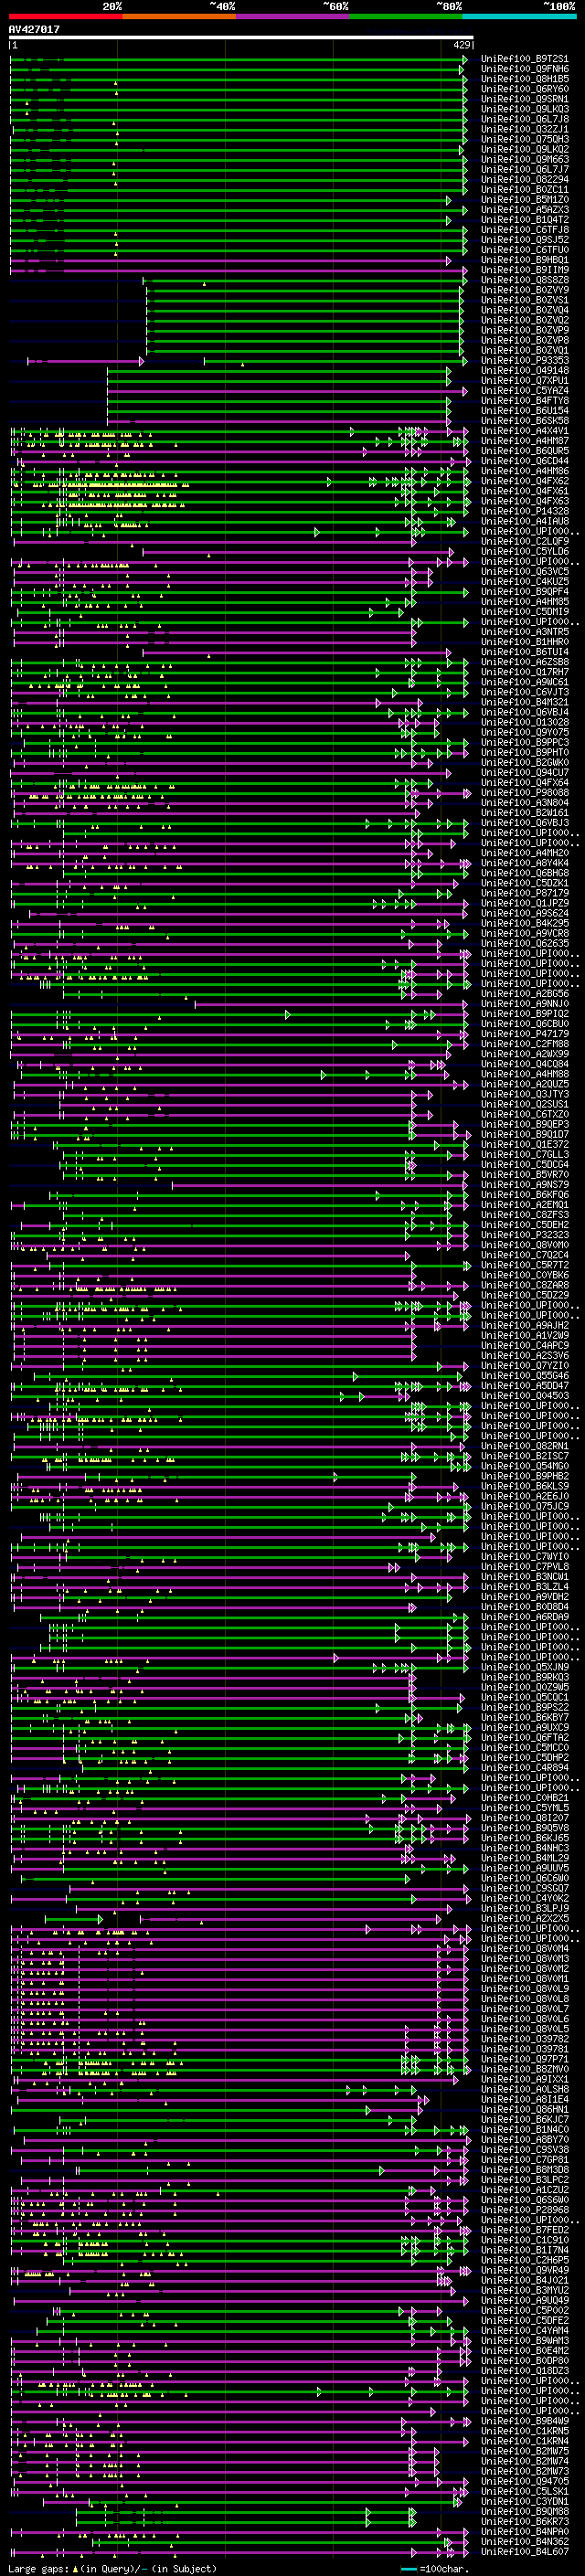Click the green ~80% identity legend bar
The height and width of the screenshot is (2576, 585).
click(406, 16)
